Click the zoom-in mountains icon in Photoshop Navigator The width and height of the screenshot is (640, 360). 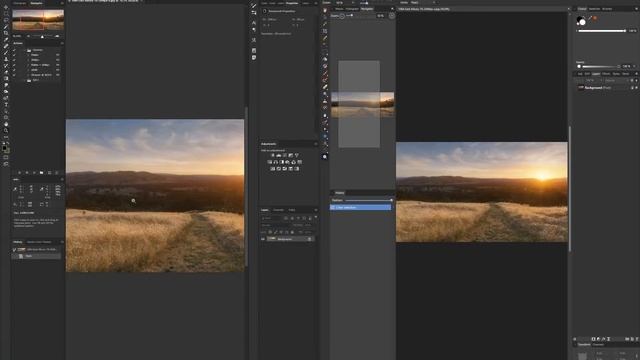coord(57,36)
